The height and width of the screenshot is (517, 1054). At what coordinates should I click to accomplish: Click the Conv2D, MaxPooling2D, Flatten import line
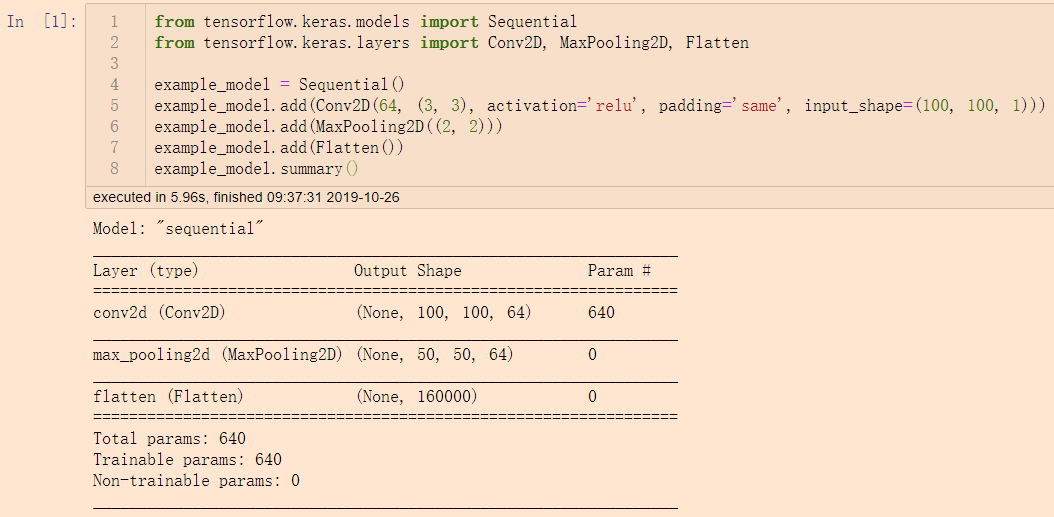click(x=451, y=43)
